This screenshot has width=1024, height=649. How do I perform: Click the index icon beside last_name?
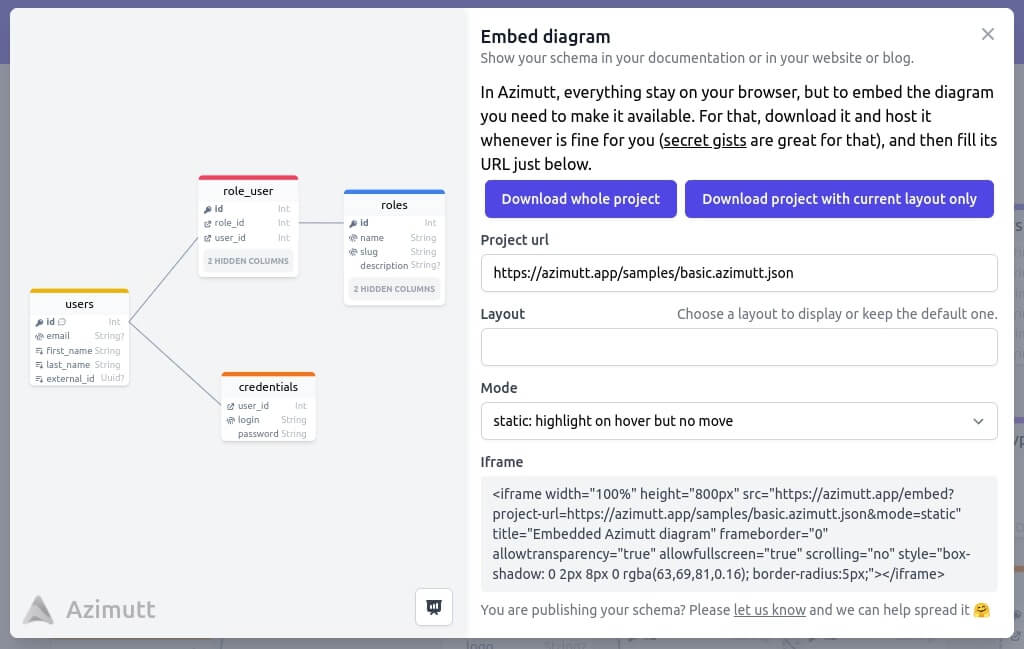point(39,364)
